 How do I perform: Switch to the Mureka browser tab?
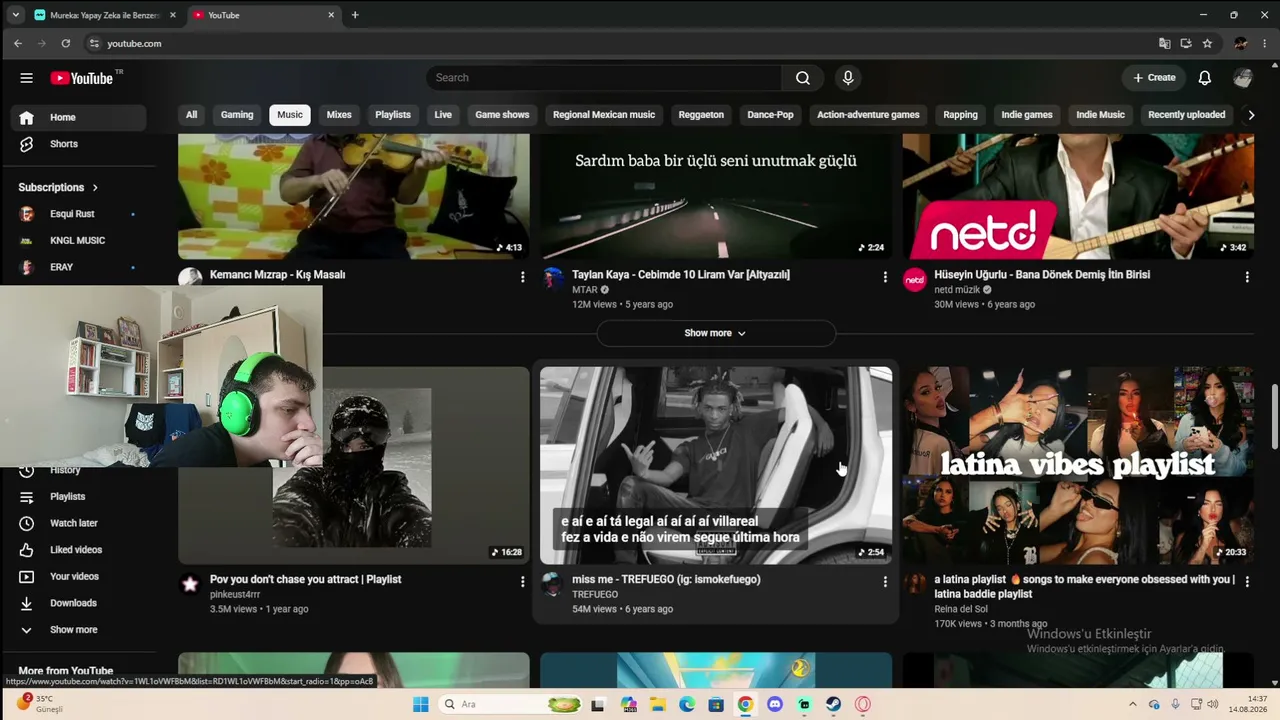tap(104, 15)
